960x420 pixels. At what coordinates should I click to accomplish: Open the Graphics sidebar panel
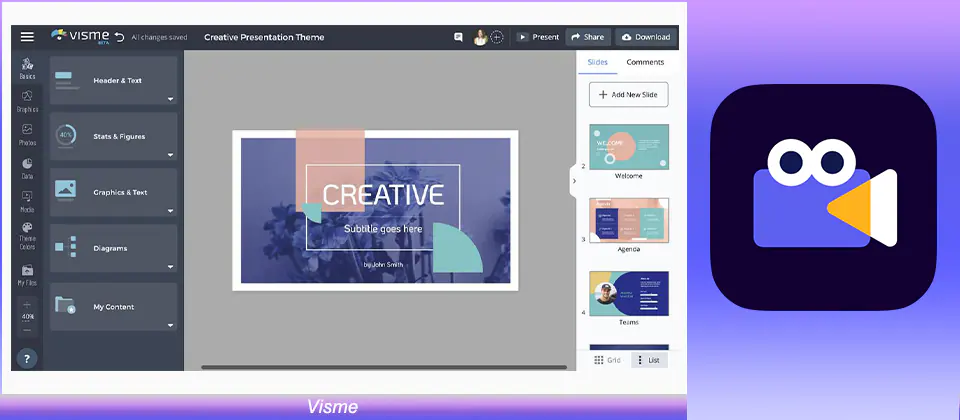[x=27, y=102]
